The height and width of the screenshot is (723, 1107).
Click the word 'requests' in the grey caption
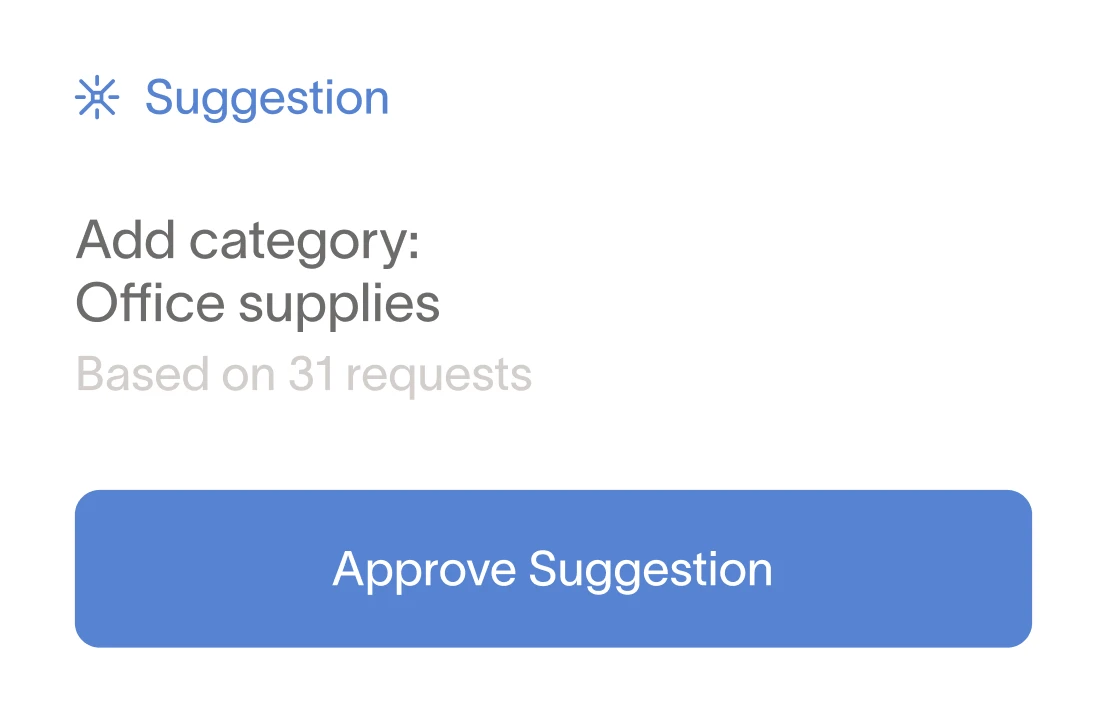(x=438, y=377)
